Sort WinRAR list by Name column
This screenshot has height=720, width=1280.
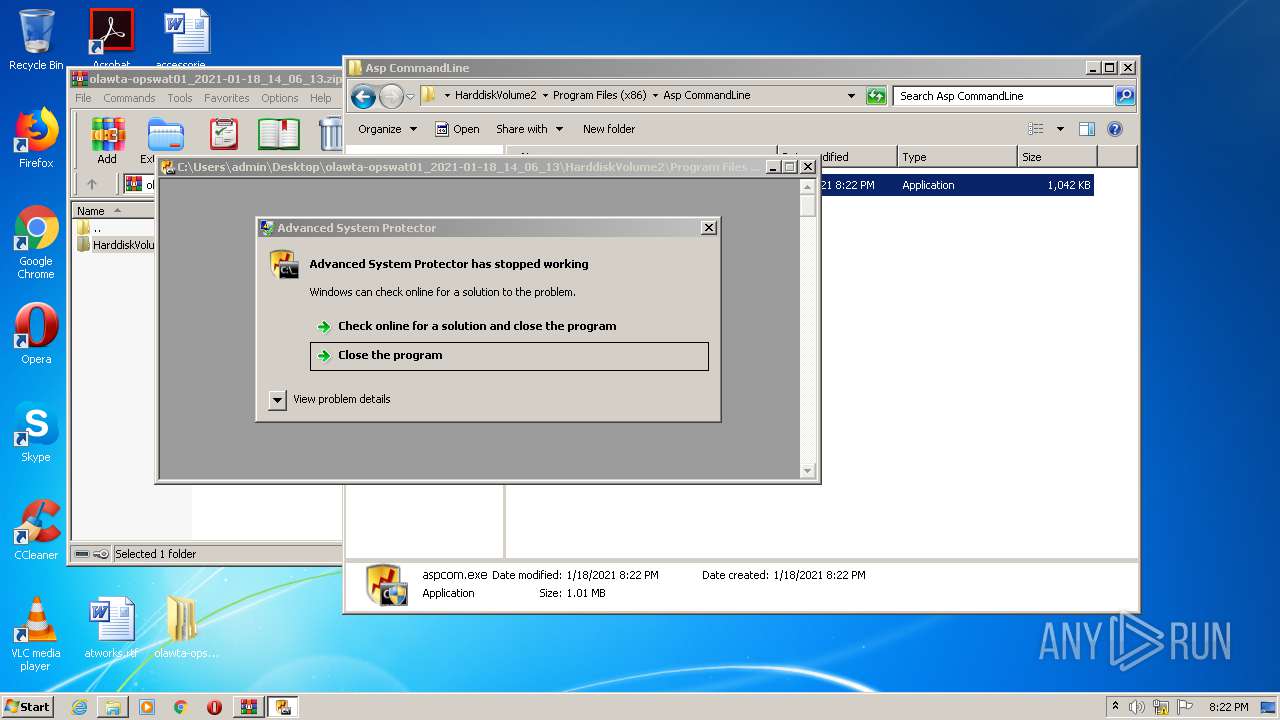click(x=112, y=211)
